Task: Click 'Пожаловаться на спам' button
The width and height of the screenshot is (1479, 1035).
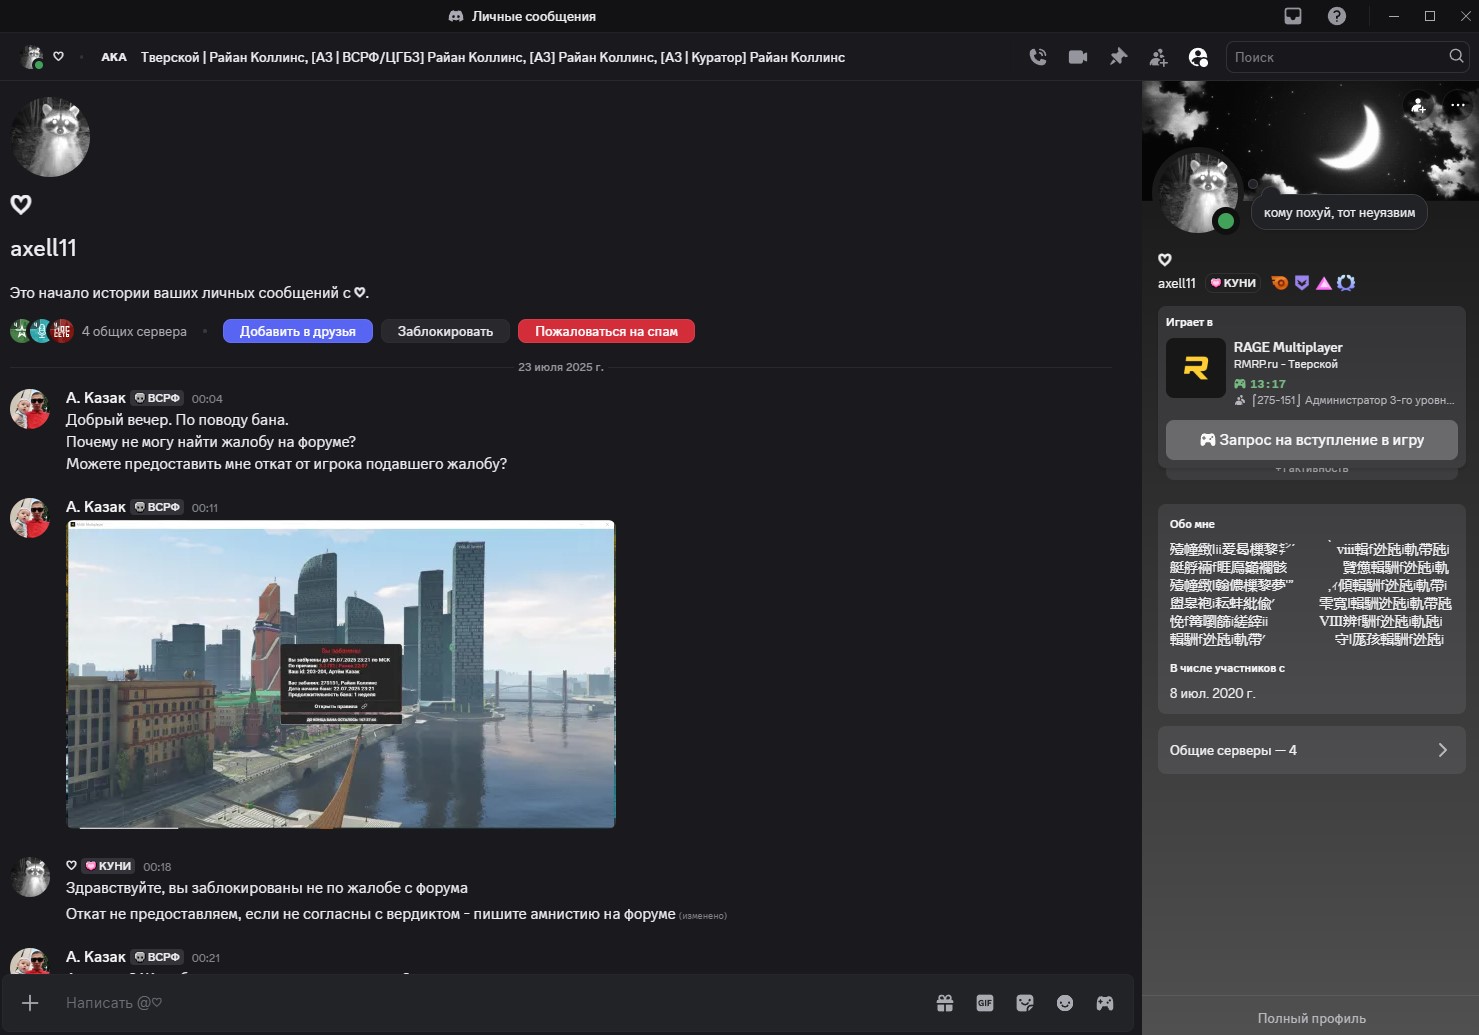Action: click(x=606, y=331)
